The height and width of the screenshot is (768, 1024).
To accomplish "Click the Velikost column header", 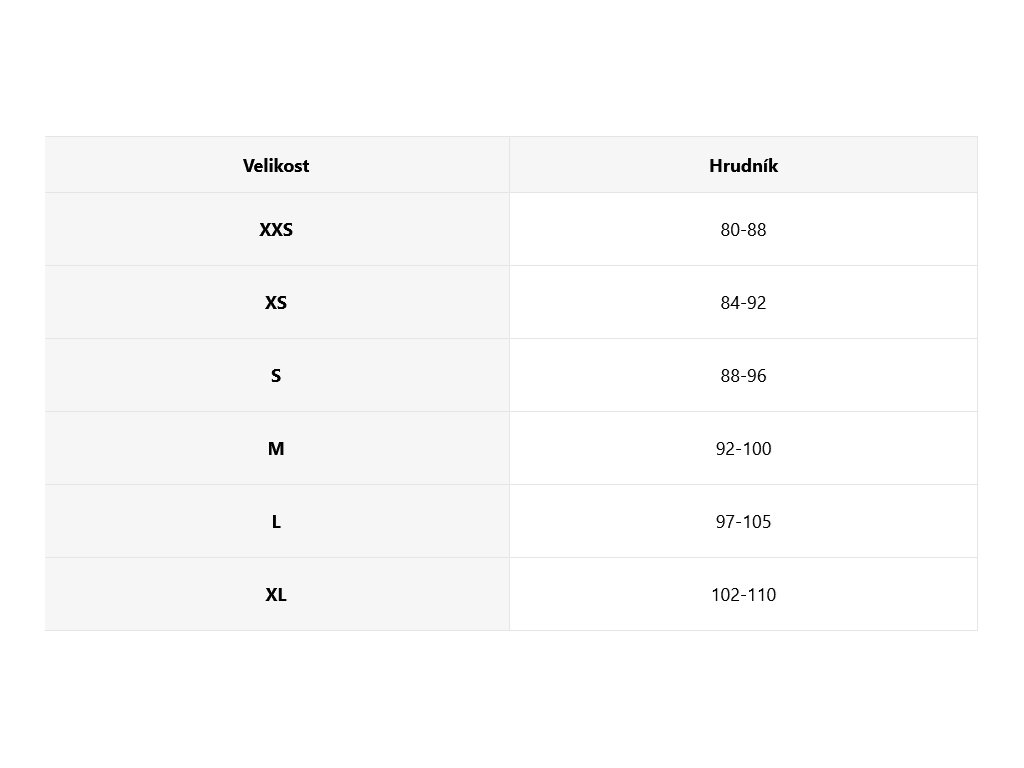I will [x=276, y=166].
